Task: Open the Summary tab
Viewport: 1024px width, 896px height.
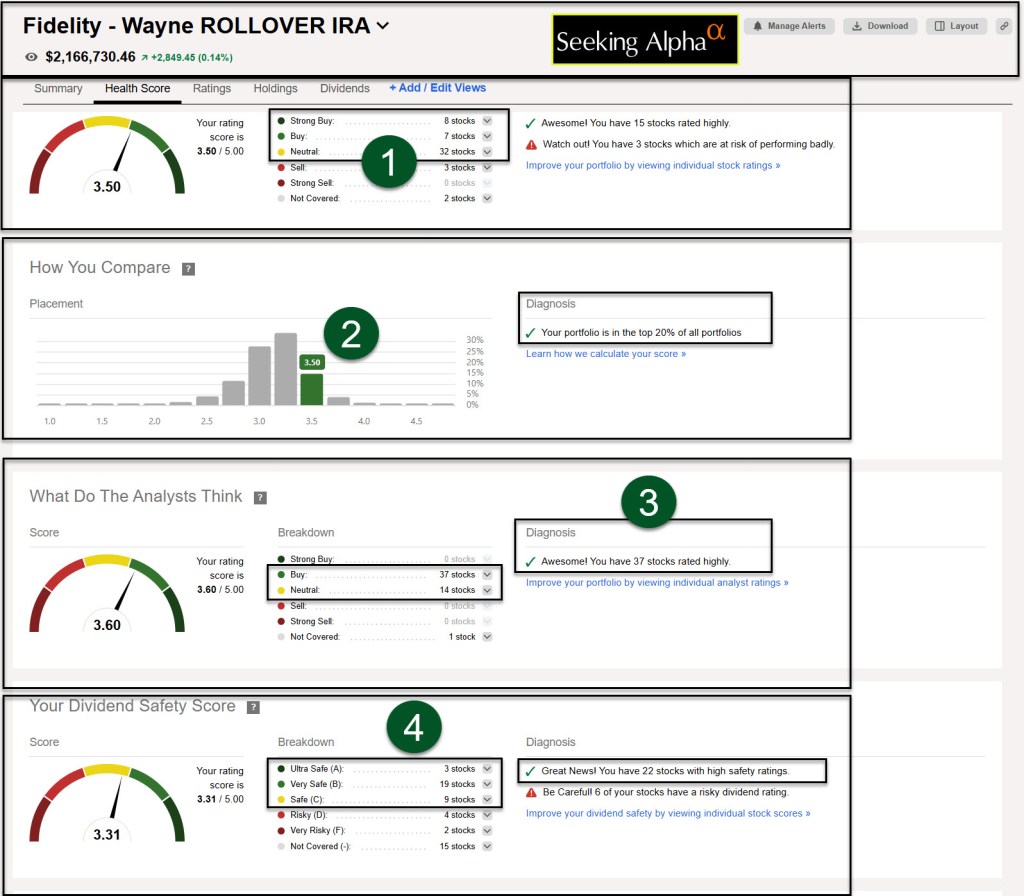Action: [x=58, y=89]
